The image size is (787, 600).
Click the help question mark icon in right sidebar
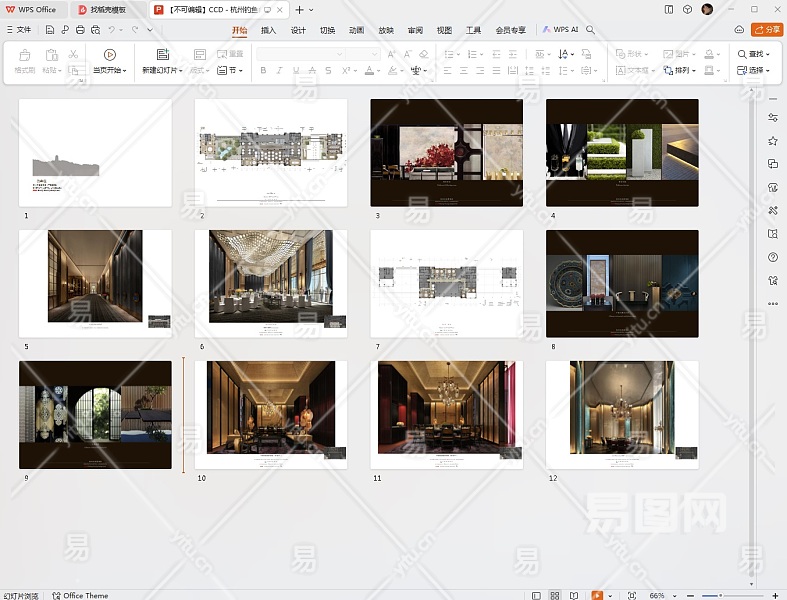773,257
